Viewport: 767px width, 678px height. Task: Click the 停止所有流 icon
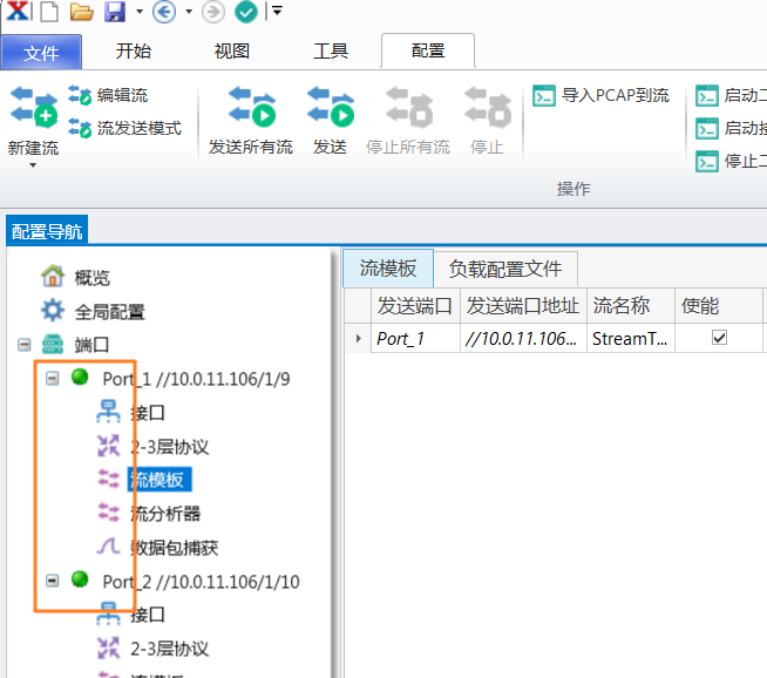pos(409,106)
